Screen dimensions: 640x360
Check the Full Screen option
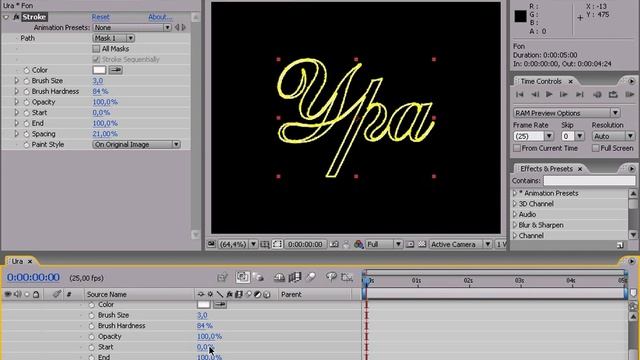tap(596, 148)
